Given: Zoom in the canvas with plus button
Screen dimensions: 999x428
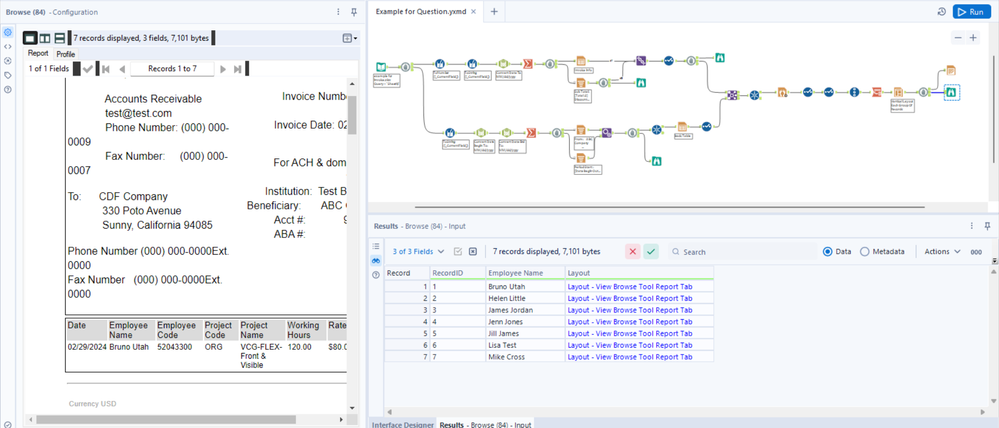Looking at the screenshot, I should coord(973,38).
